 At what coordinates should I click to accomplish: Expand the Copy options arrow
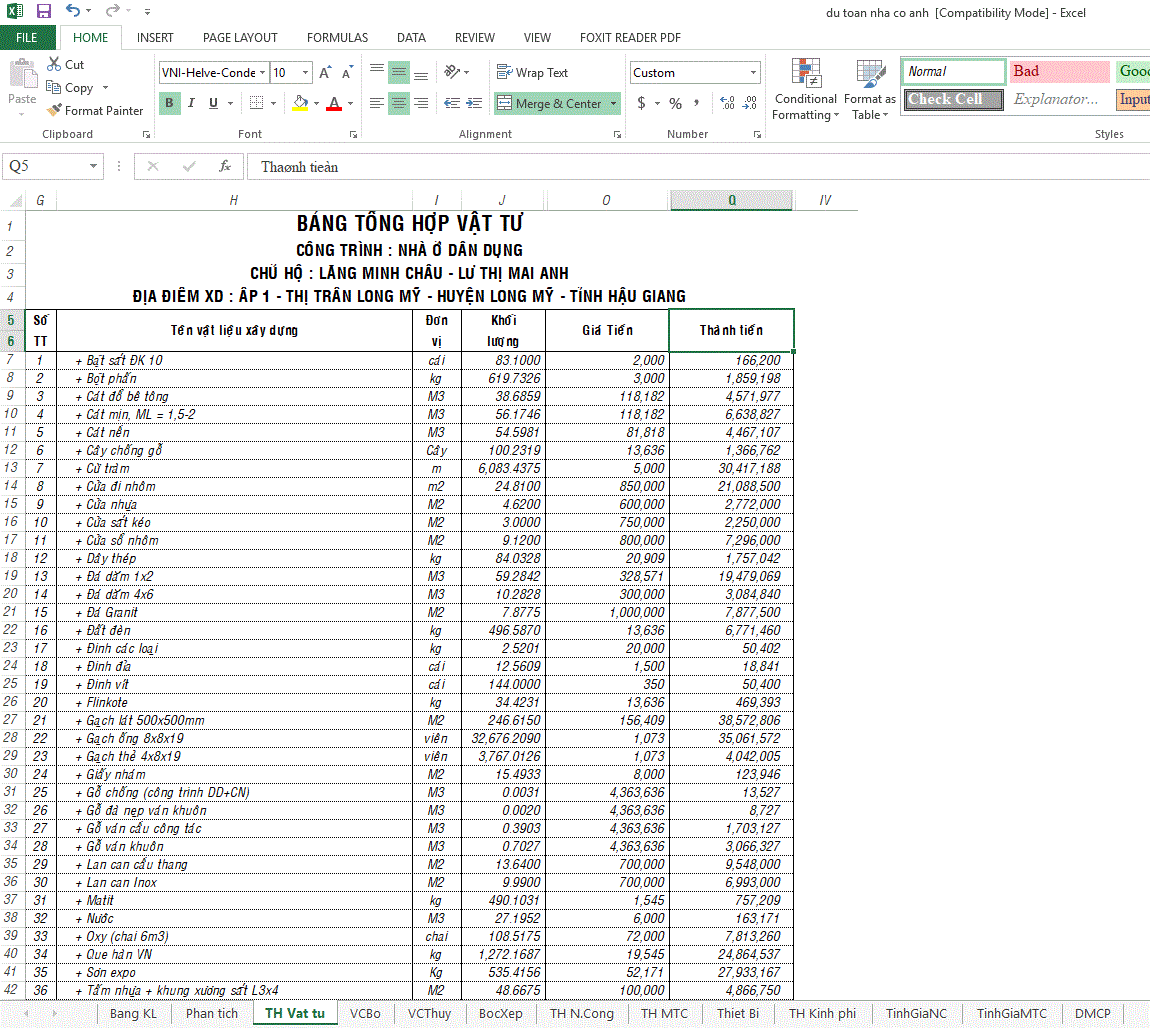coord(106,88)
